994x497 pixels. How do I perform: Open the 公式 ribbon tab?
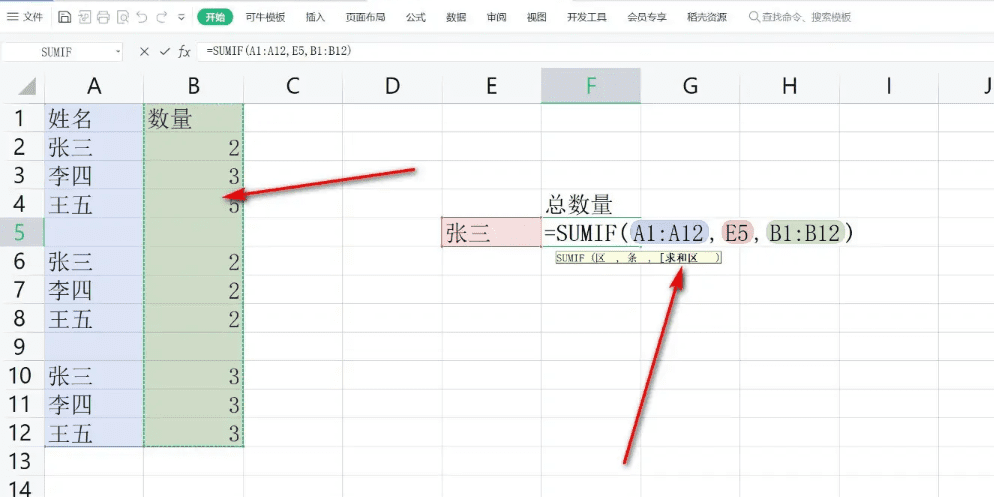pos(415,17)
